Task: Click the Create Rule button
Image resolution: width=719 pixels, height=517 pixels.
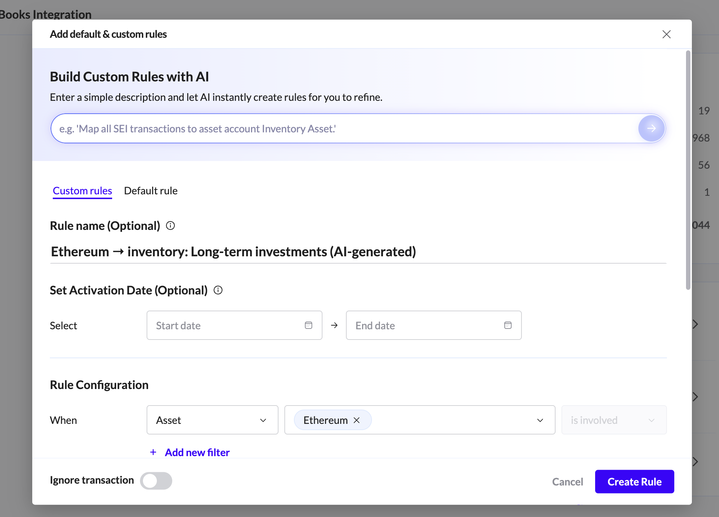Action: point(634,482)
